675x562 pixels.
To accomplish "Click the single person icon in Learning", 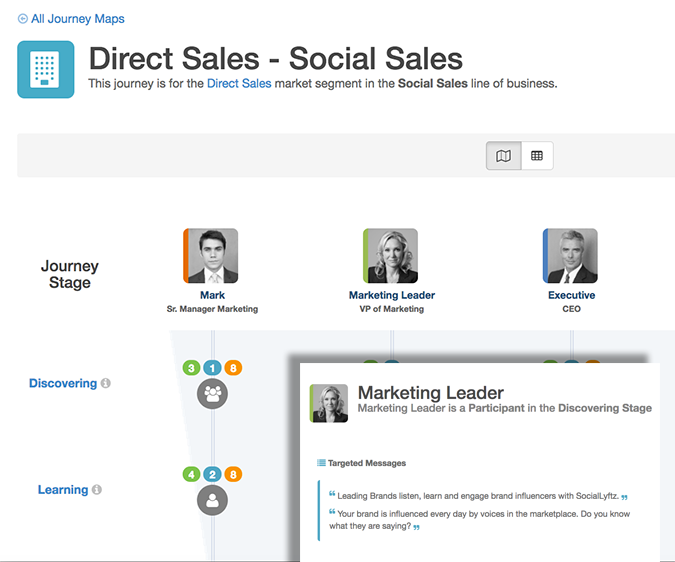I will pyautogui.click(x=212, y=500).
